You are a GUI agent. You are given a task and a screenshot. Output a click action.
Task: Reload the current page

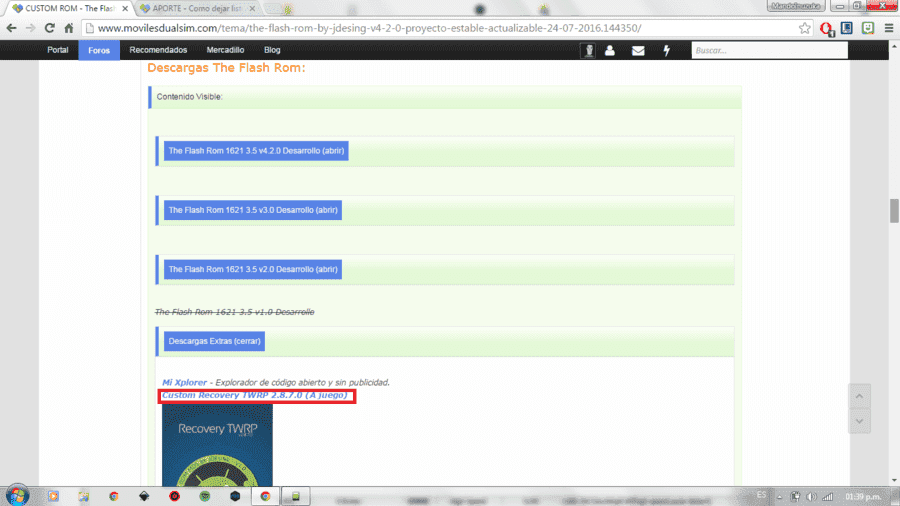click(50, 28)
